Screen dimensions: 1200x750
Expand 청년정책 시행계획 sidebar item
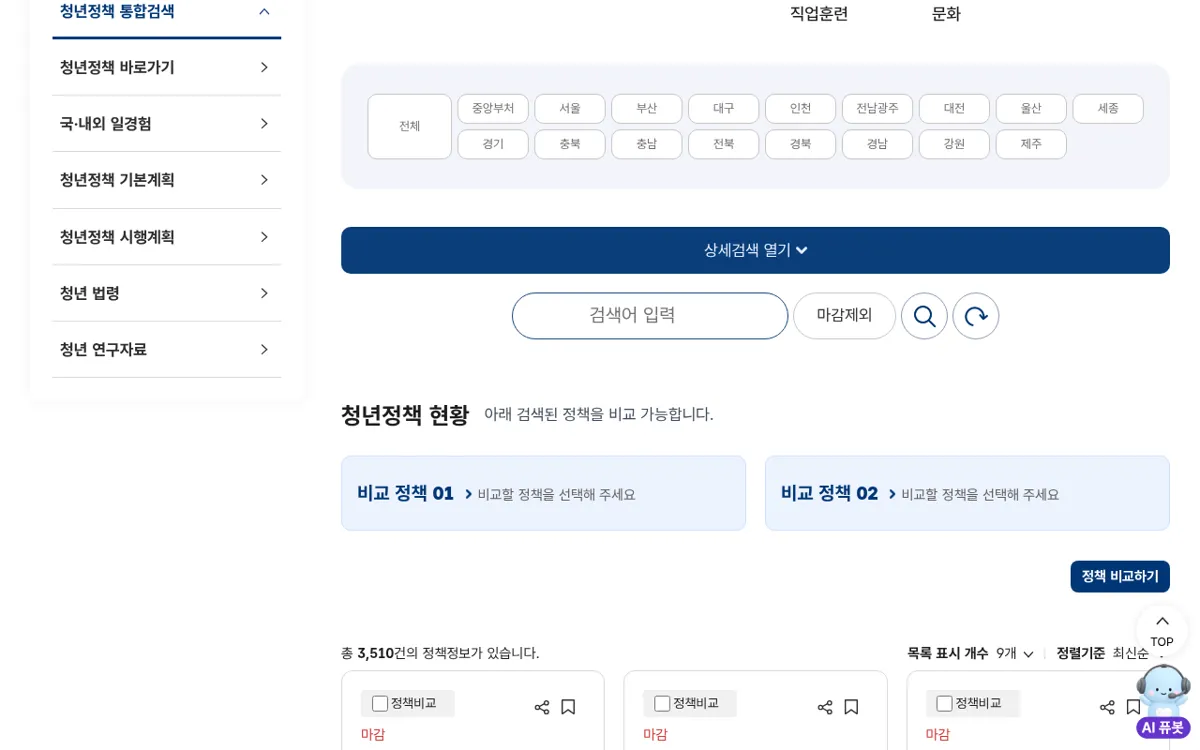pos(166,237)
